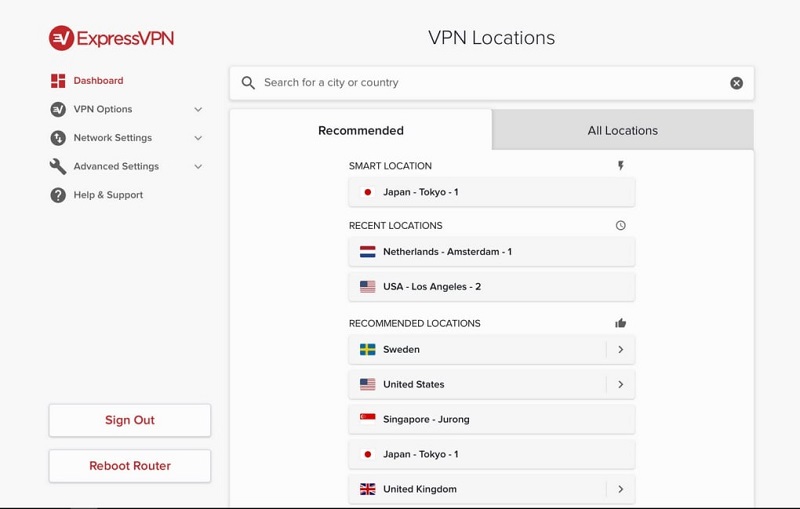Click the Advanced Settings wrench icon
Screen dimensions: 800x509
pos(58,166)
